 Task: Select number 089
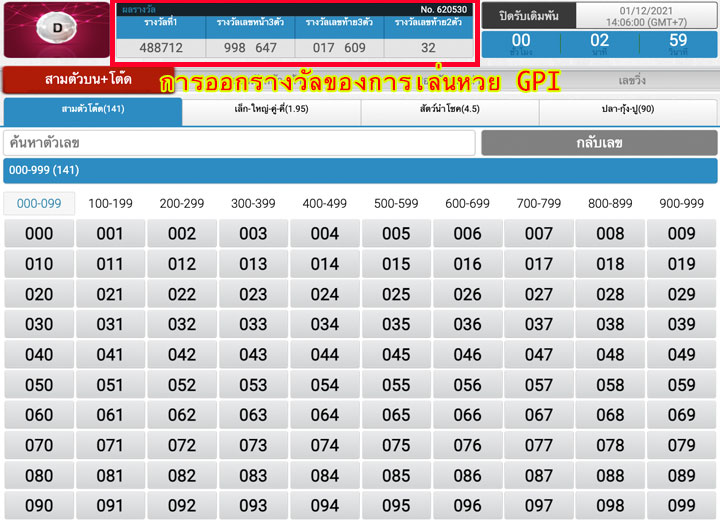click(x=682, y=476)
